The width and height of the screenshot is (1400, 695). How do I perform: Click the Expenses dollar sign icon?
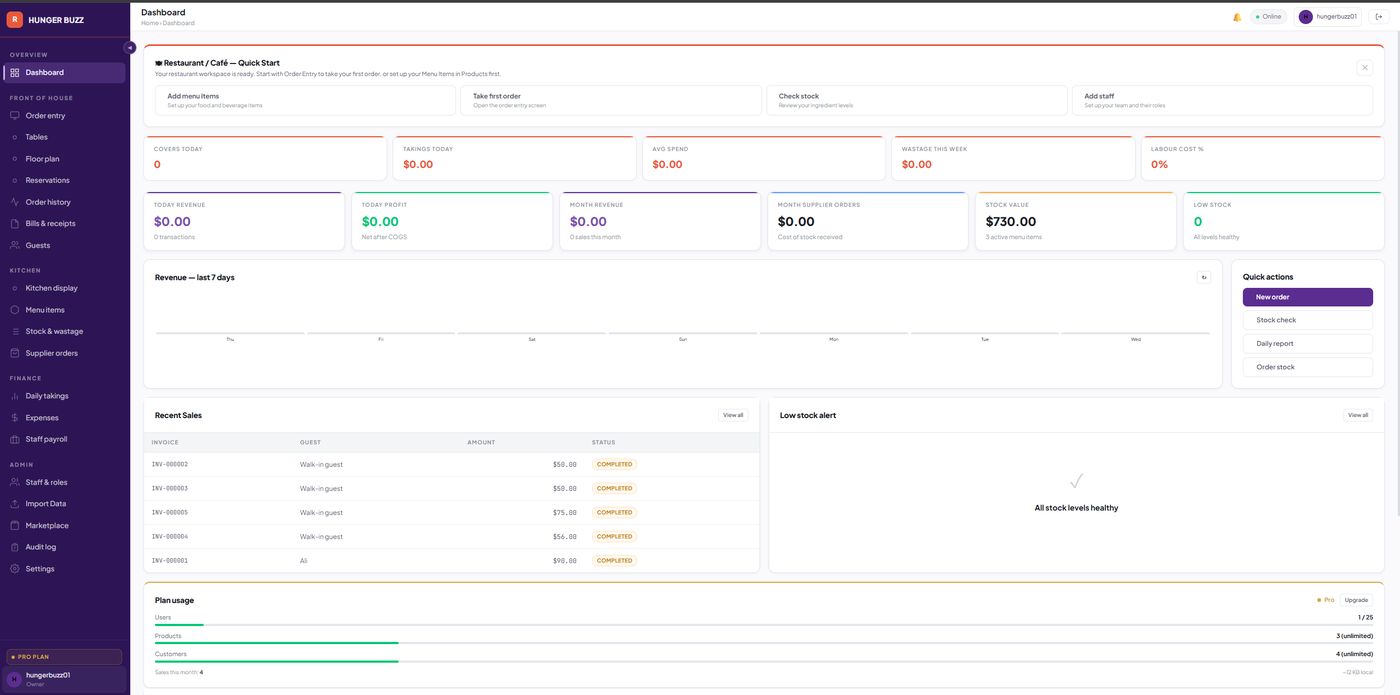coord(15,417)
